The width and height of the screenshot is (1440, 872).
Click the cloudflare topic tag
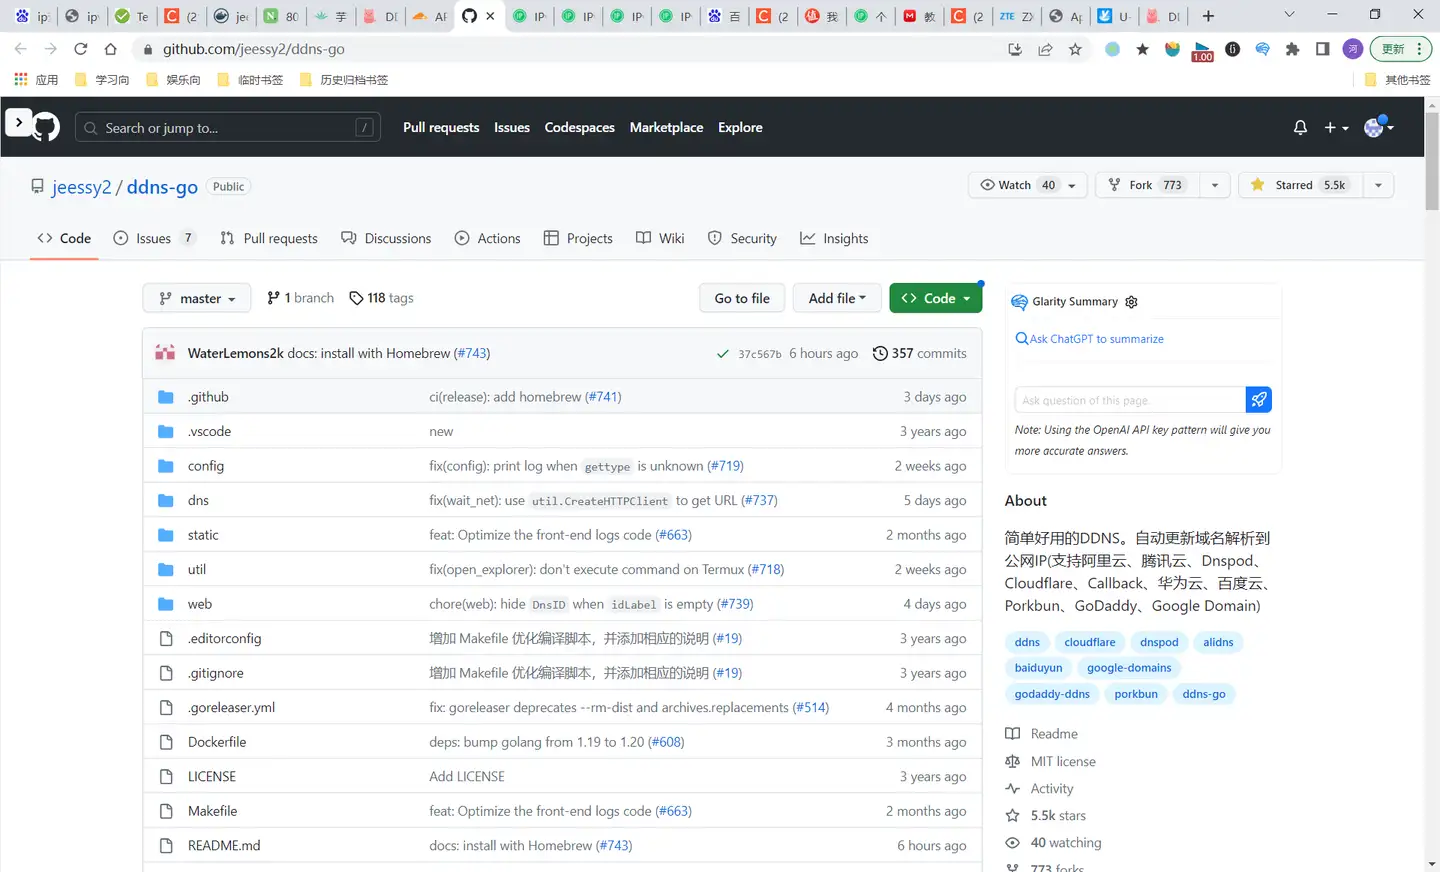click(1090, 642)
